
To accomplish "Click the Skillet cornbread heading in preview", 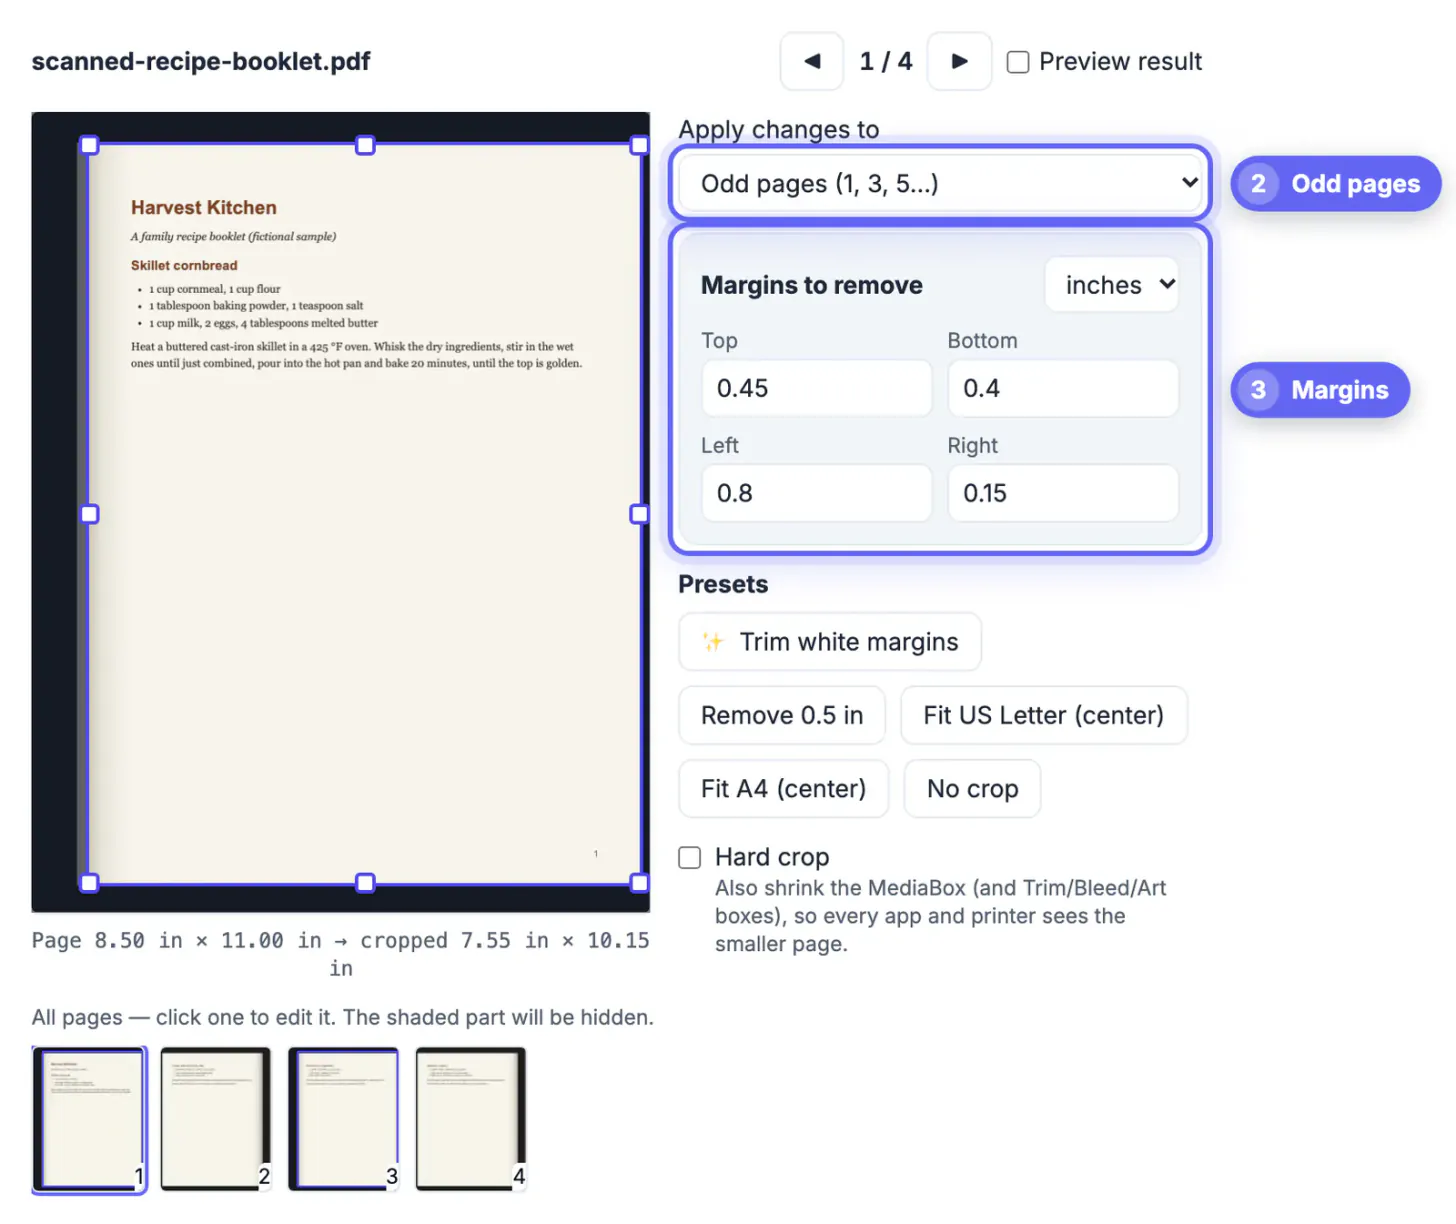I will (184, 266).
